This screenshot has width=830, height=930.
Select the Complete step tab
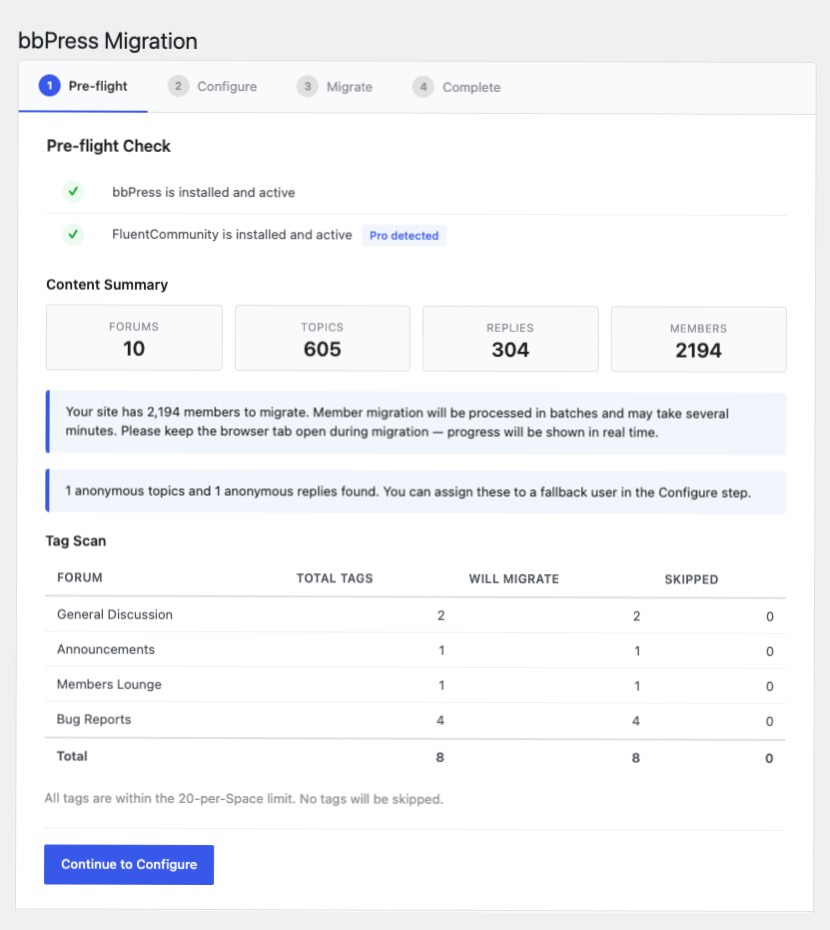[x=457, y=88]
